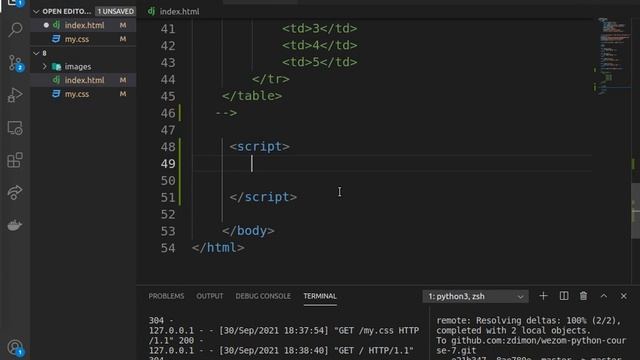Open Accounts menu icon
This screenshot has width=640, height=360.
click(15, 348)
